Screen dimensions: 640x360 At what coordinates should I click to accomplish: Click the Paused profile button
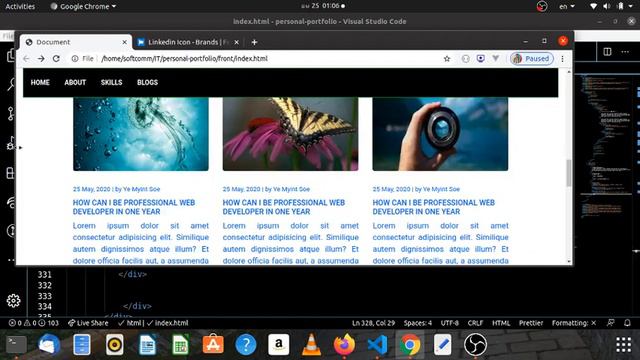click(x=531, y=59)
